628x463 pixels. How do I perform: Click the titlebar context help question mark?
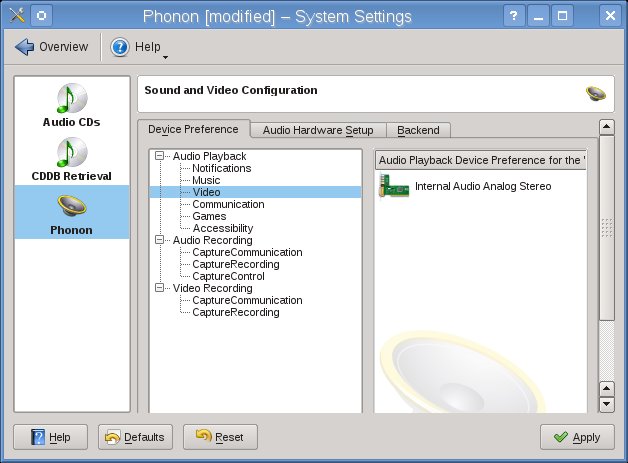[x=514, y=16]
